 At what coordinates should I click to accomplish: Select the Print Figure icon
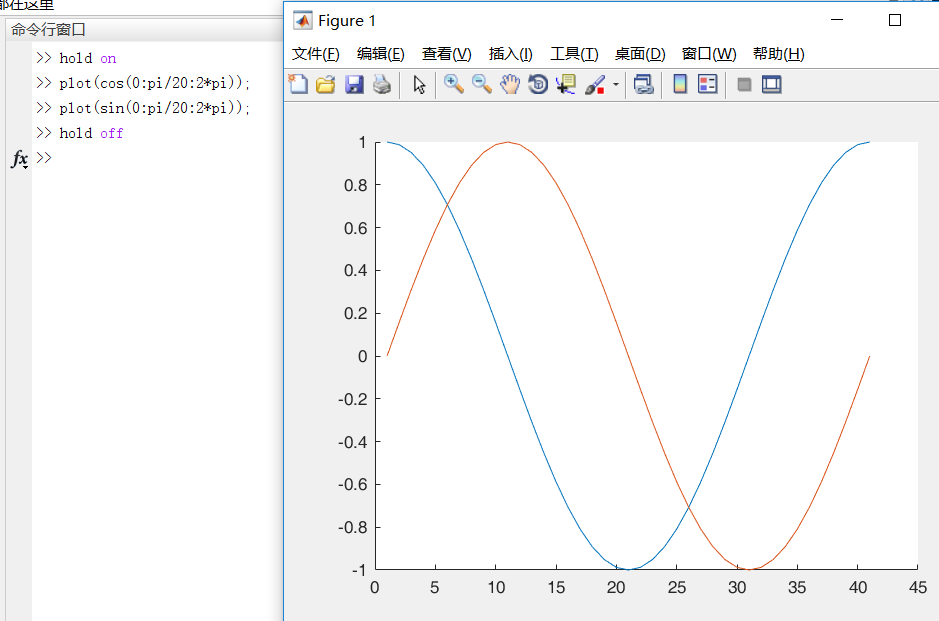tap(381, 85)
